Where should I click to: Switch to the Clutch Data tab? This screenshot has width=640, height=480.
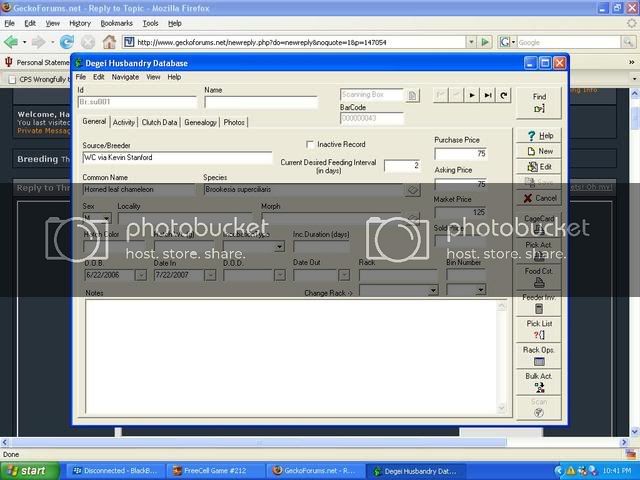click(x=159, y=122)
